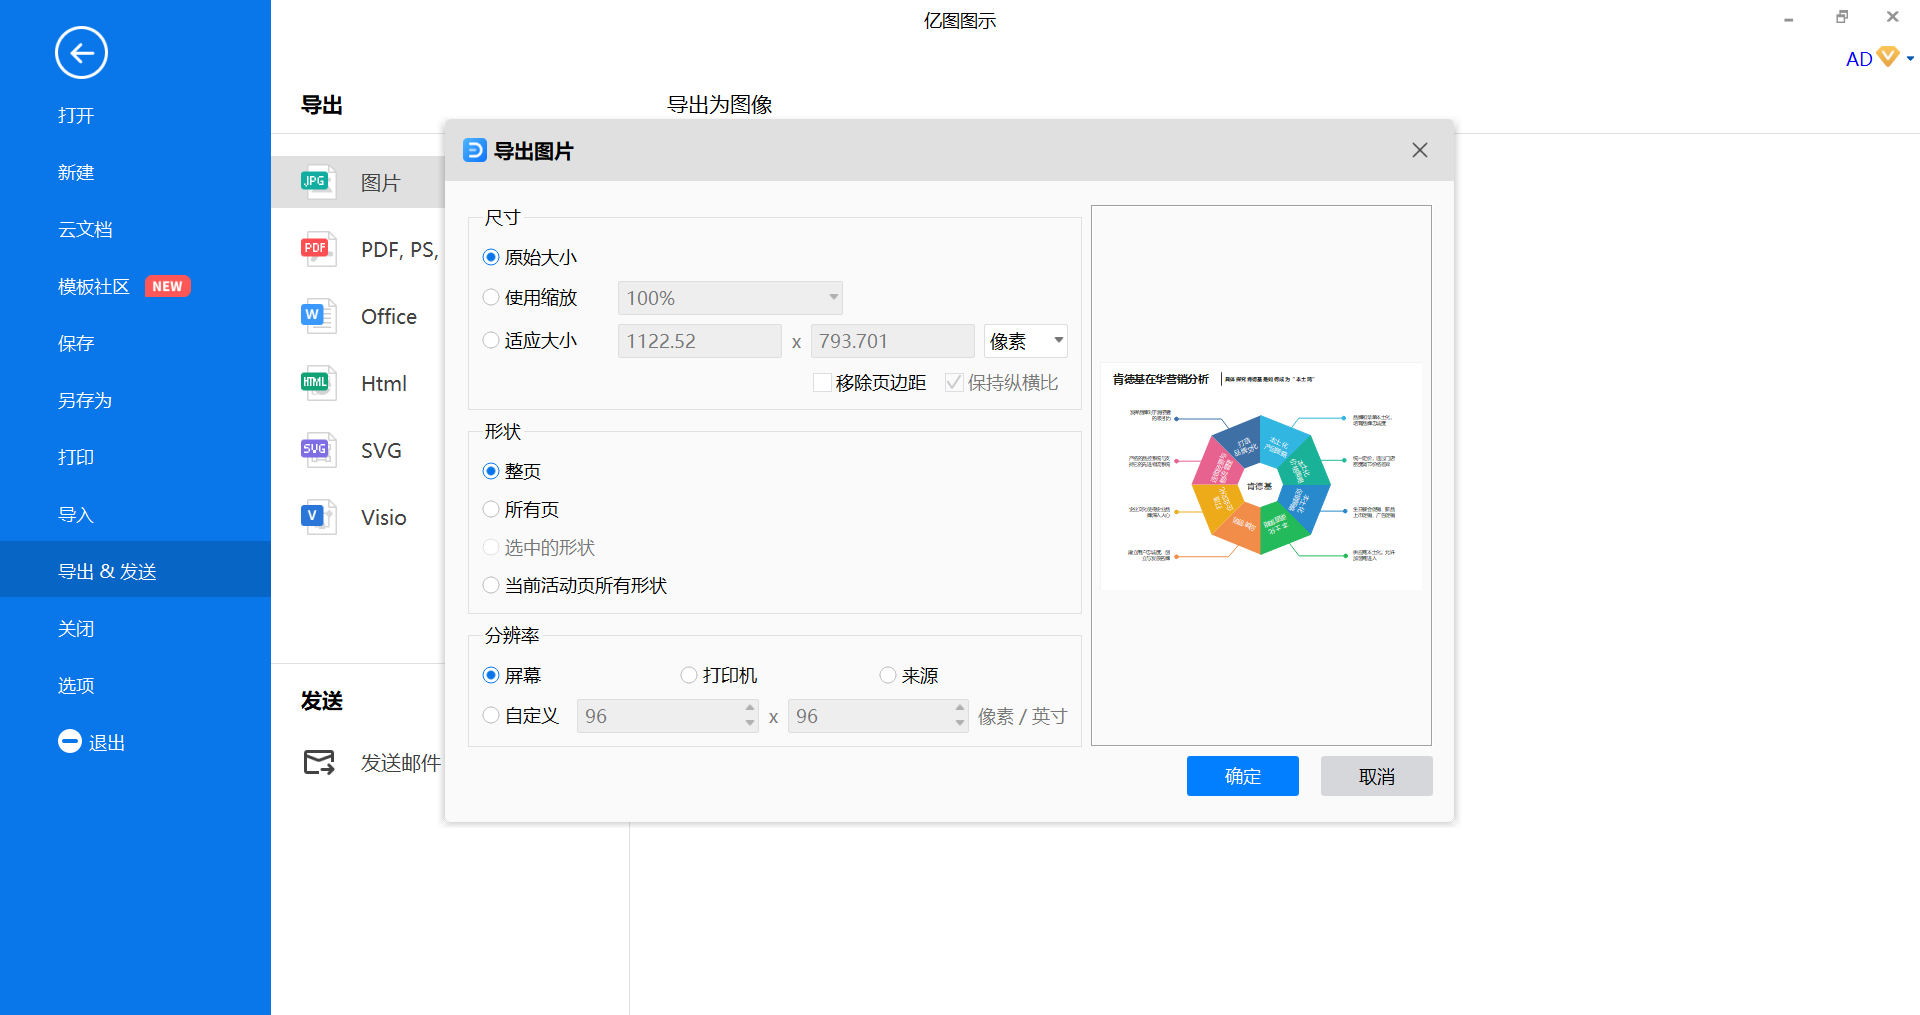Click the 关闭 menu item
The width and height of the screenshot is (1920, 1015).
click(76, 628)
